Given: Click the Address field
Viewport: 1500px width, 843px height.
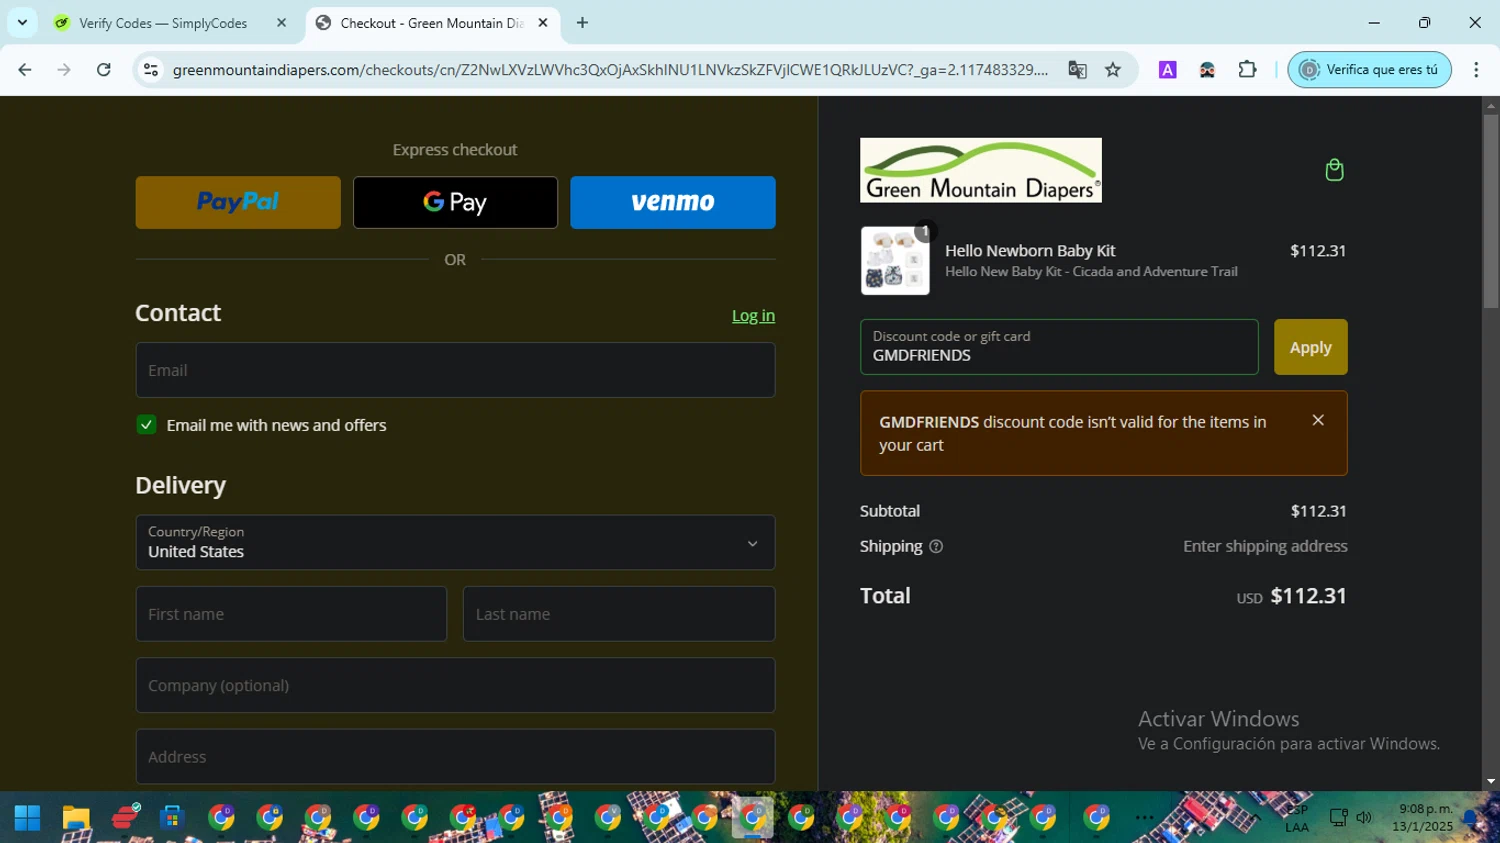Looking at the screenshot, I should 455,757.
